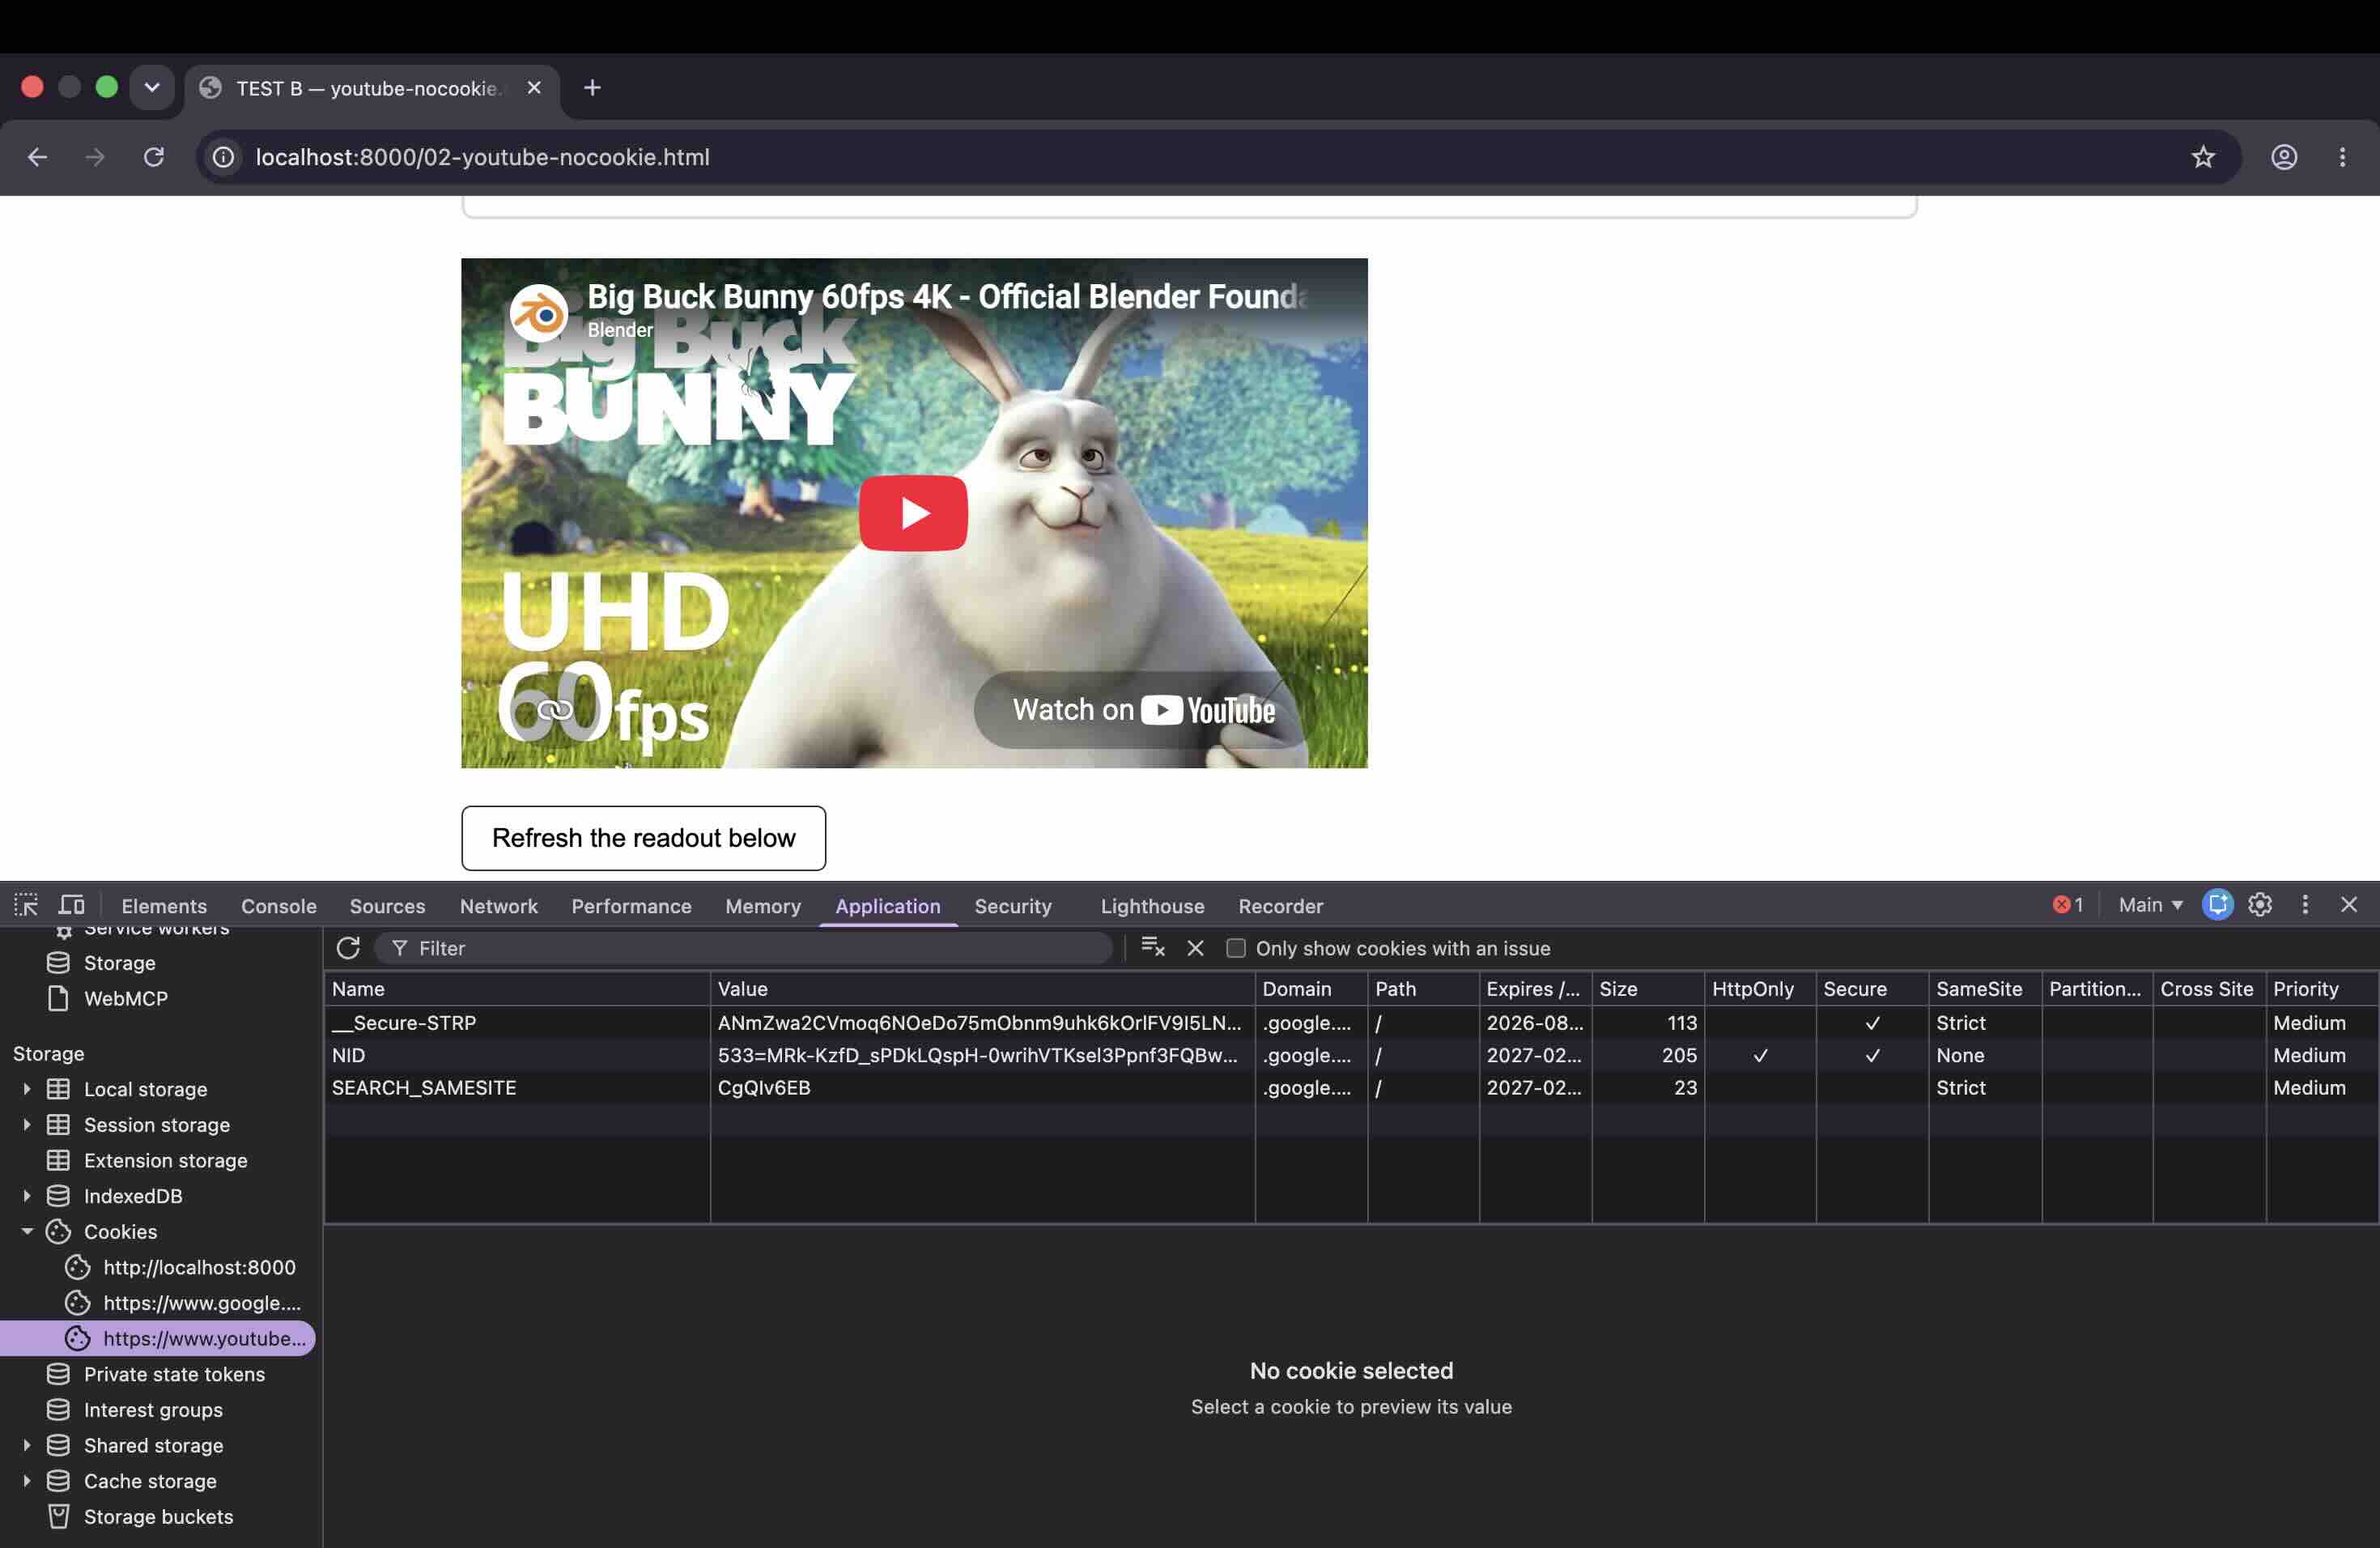Open the Big Buck Bunny video title
Viewport: 2380px width, 1548px height.
click(x=946, y=296)
